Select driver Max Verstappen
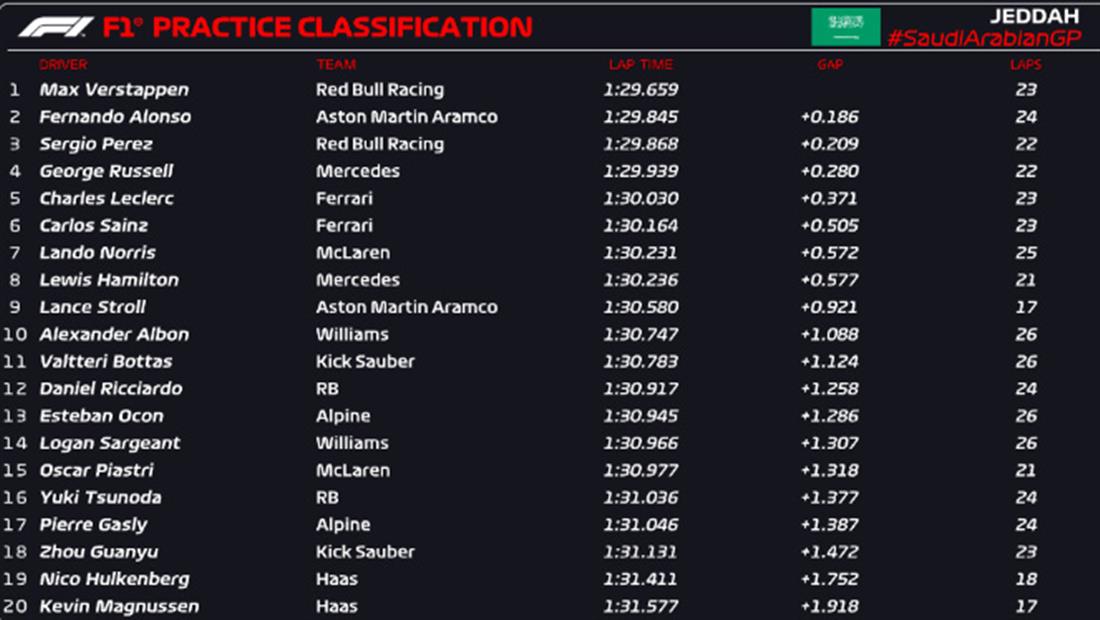The image size is (1100, 620). [x=114, y=90]
